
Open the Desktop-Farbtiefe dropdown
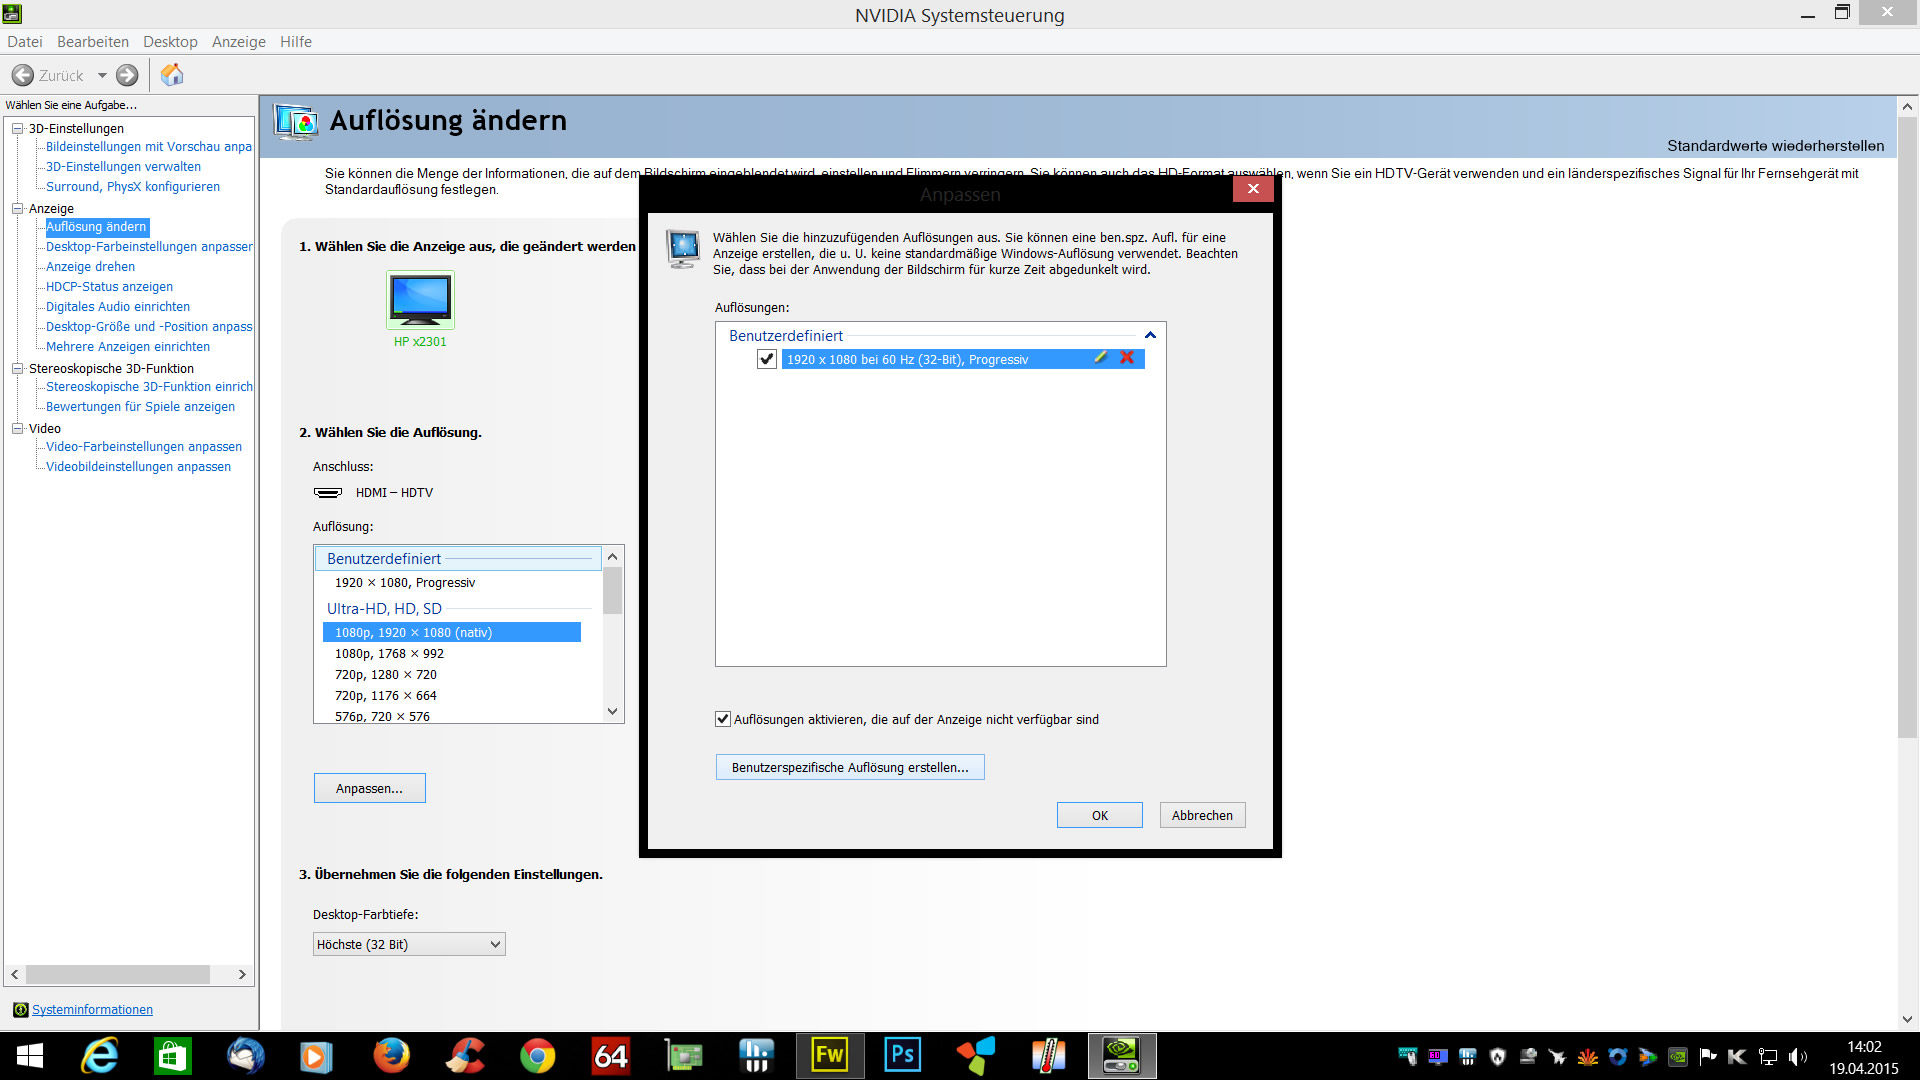point(409,944)
